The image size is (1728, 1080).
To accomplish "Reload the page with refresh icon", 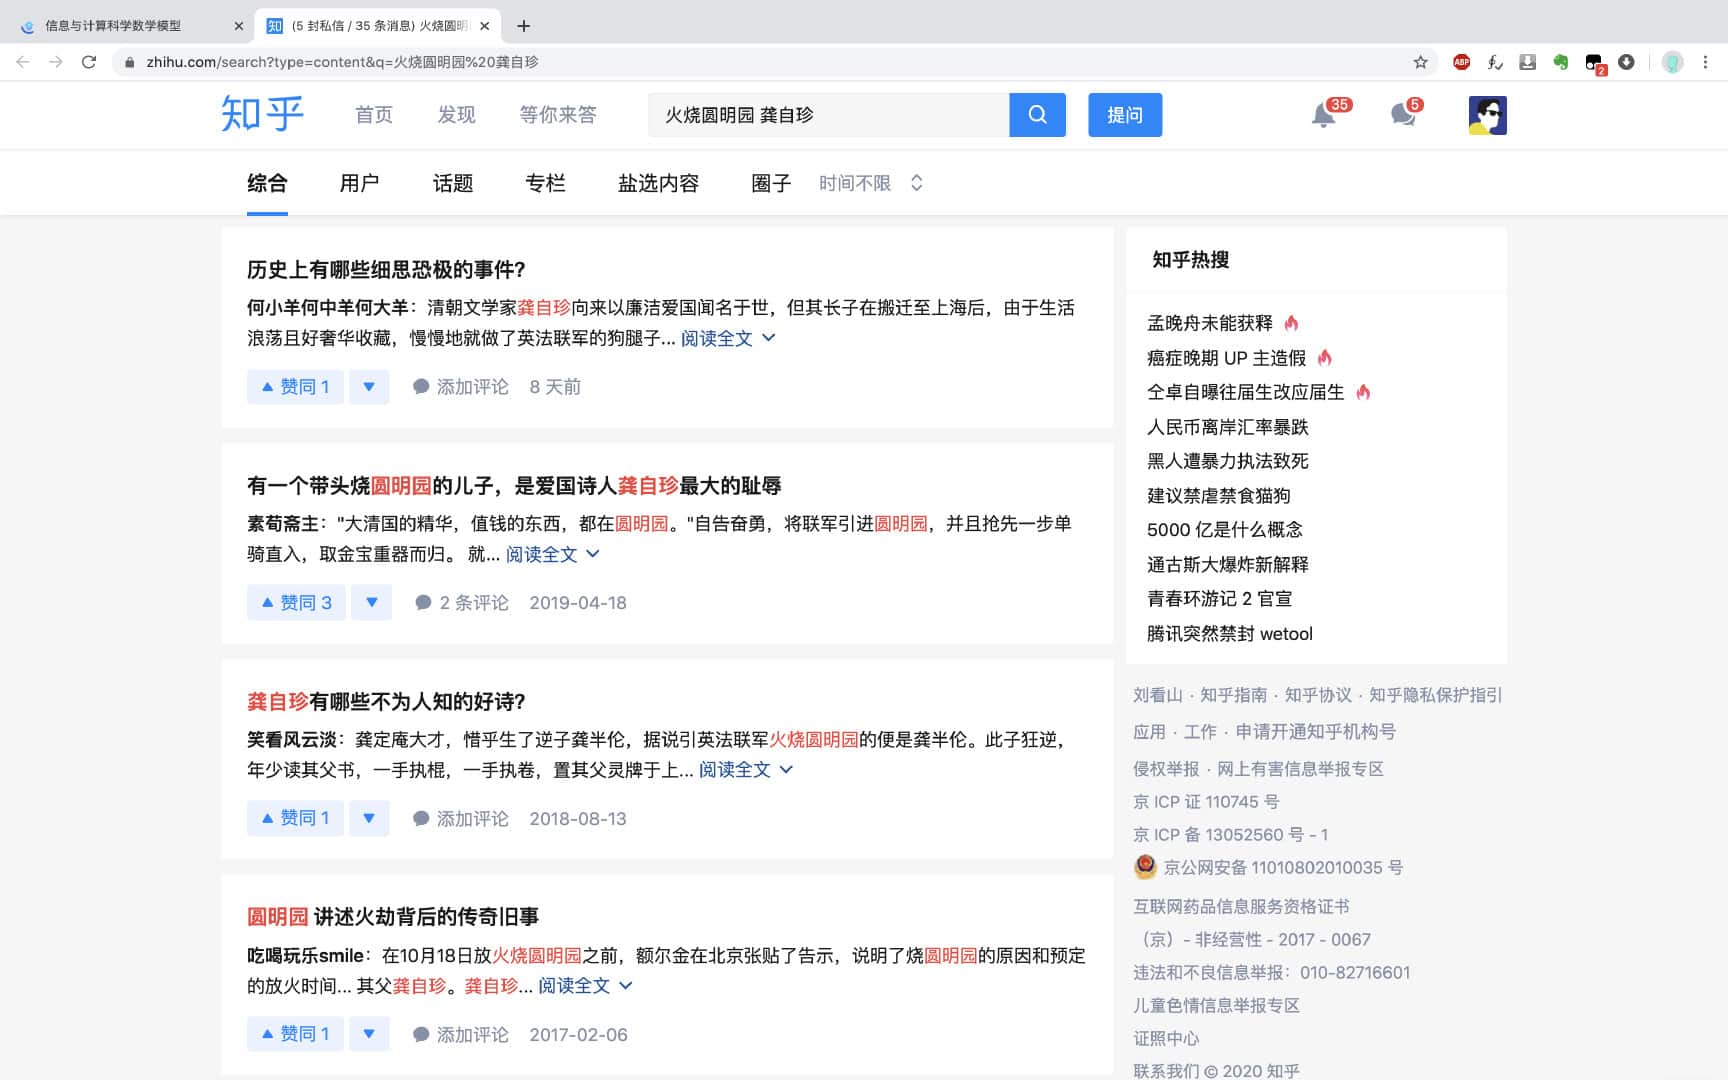I will (89, 62).
